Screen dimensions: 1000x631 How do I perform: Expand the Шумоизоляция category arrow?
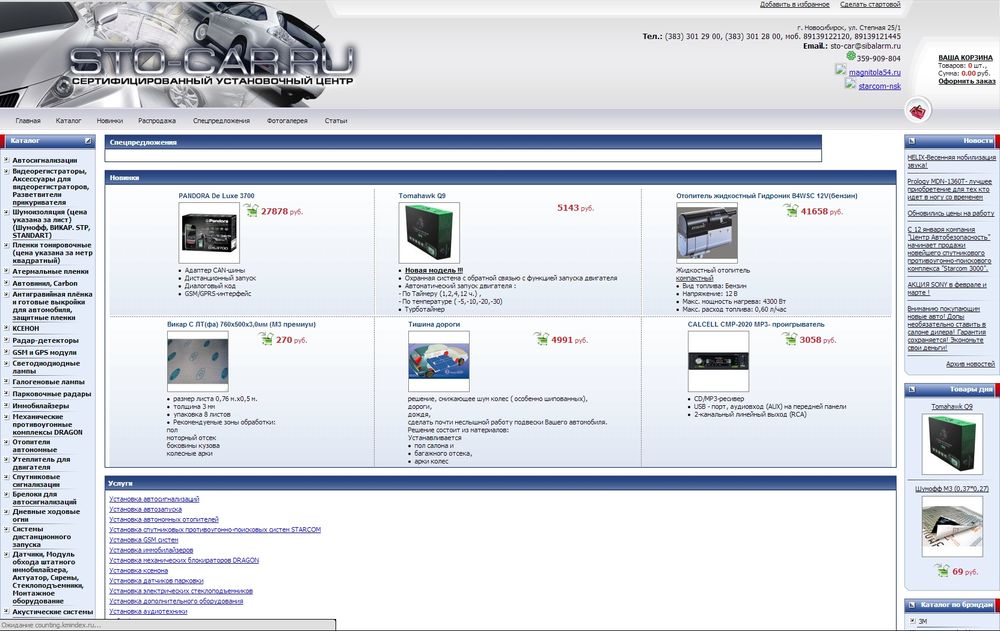[x=6, y=212]
